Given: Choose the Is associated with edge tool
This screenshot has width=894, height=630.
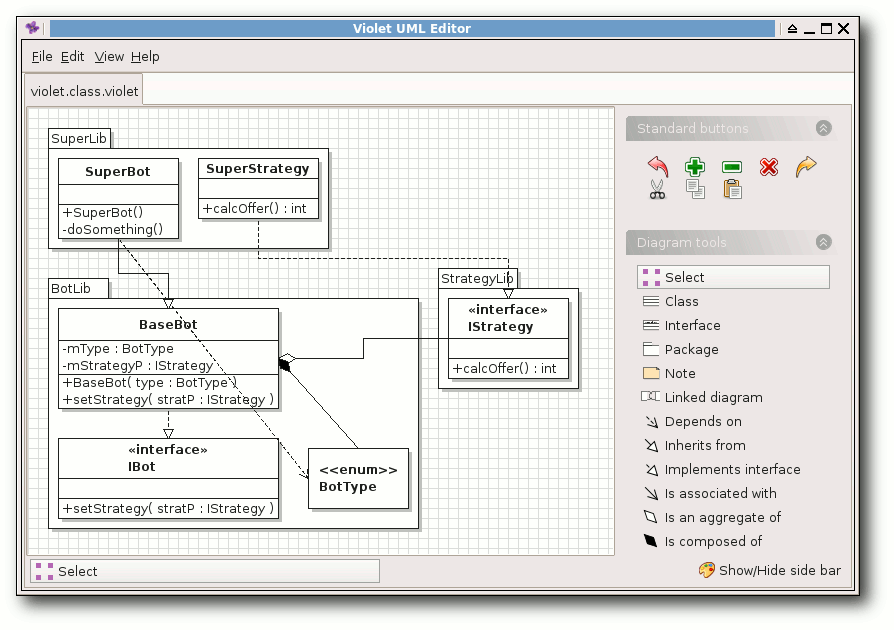Looking at the screenshot, I should click(709, 493).
